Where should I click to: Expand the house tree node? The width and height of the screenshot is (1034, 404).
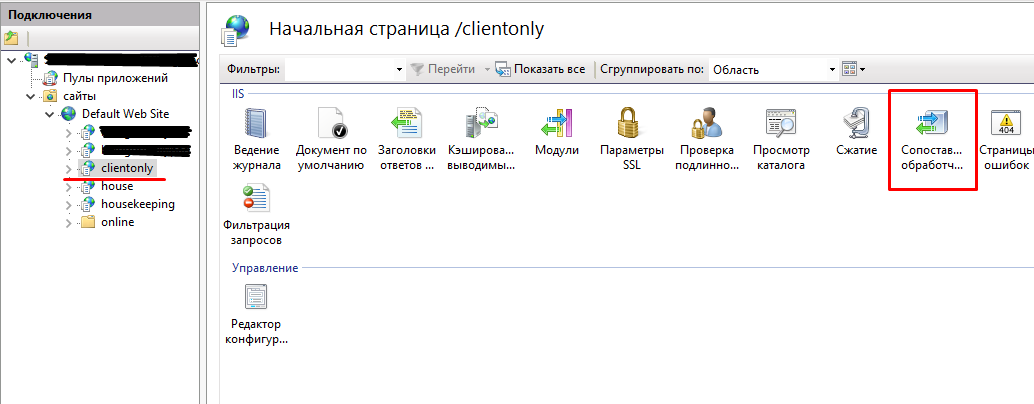point(69,187)
